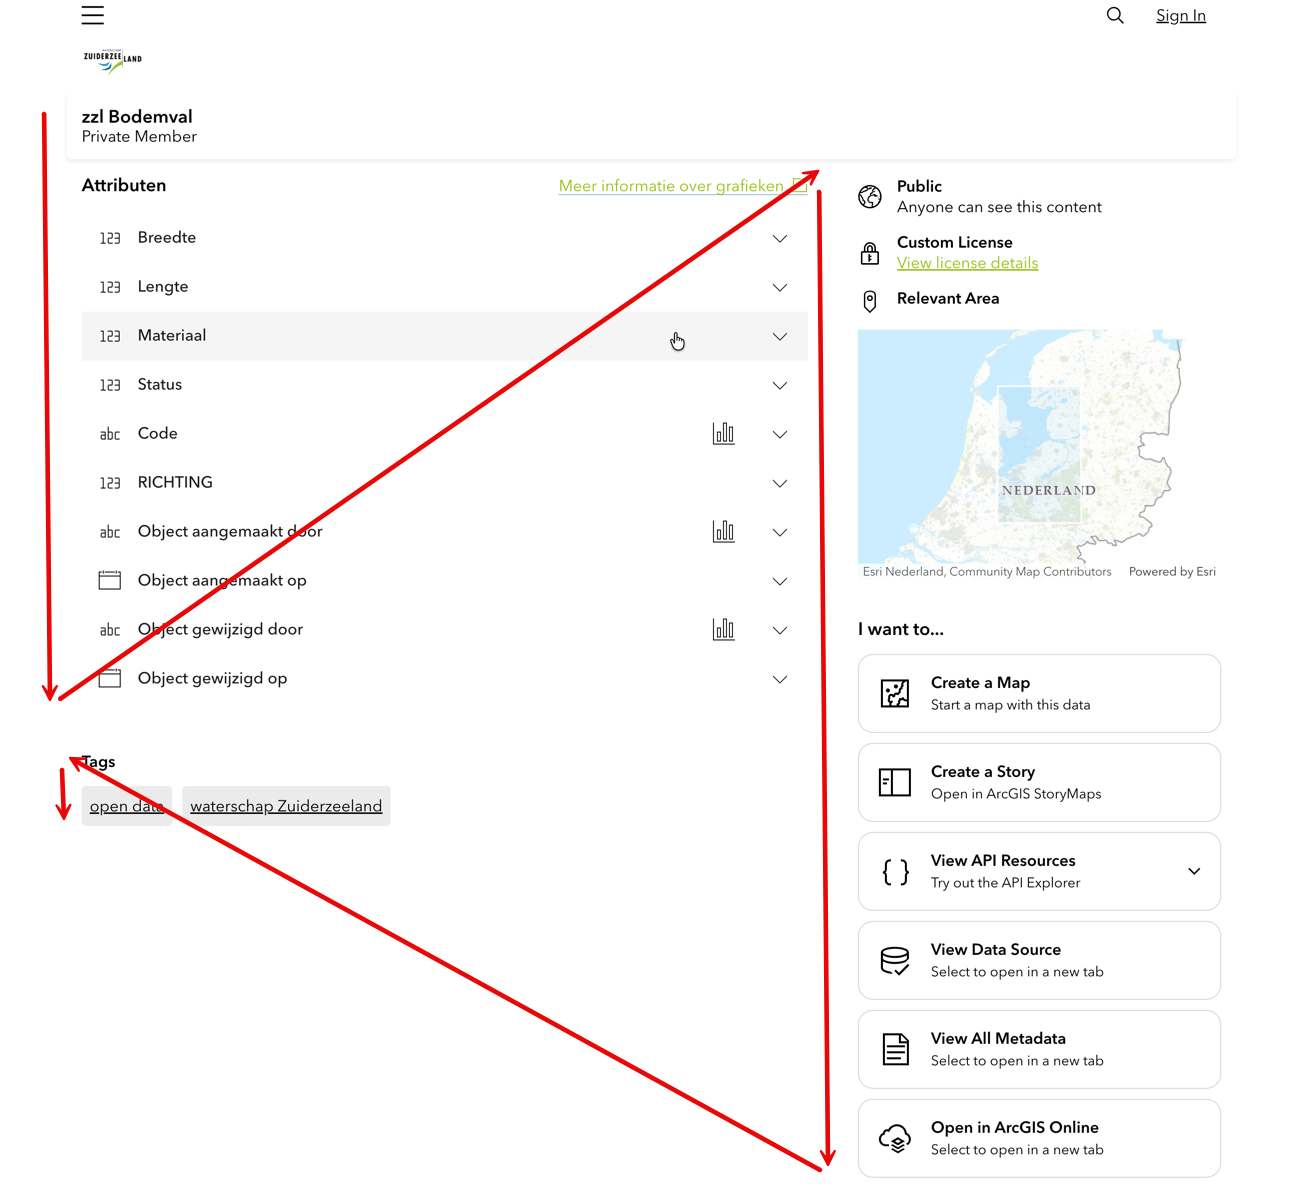Click the Open in ArcGIS Online cloud icon

tap(895, 1138)
